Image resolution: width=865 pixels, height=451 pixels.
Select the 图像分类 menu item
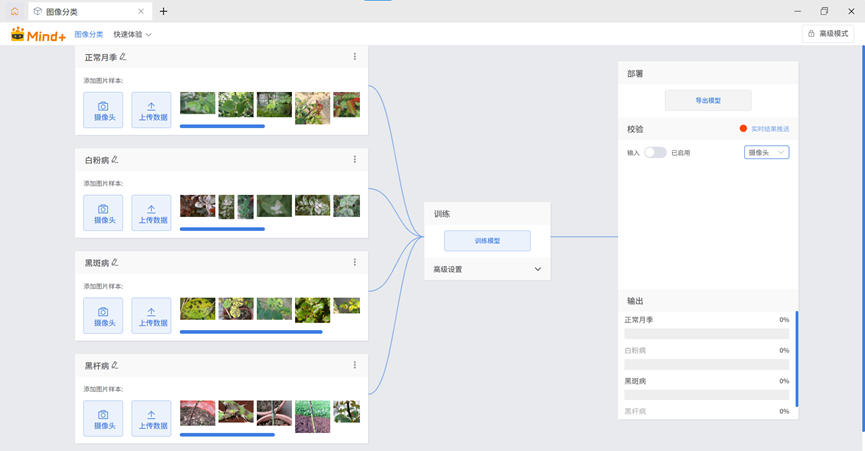[x=89, y=34]
